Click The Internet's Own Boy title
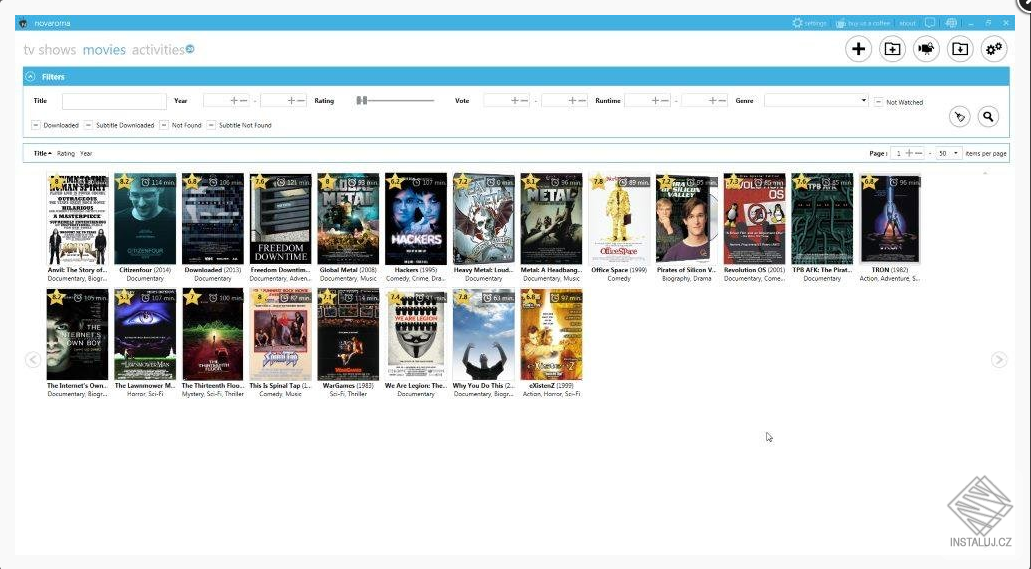The height and width of the screenshot is (569, 1031). [x=78, y=385]
